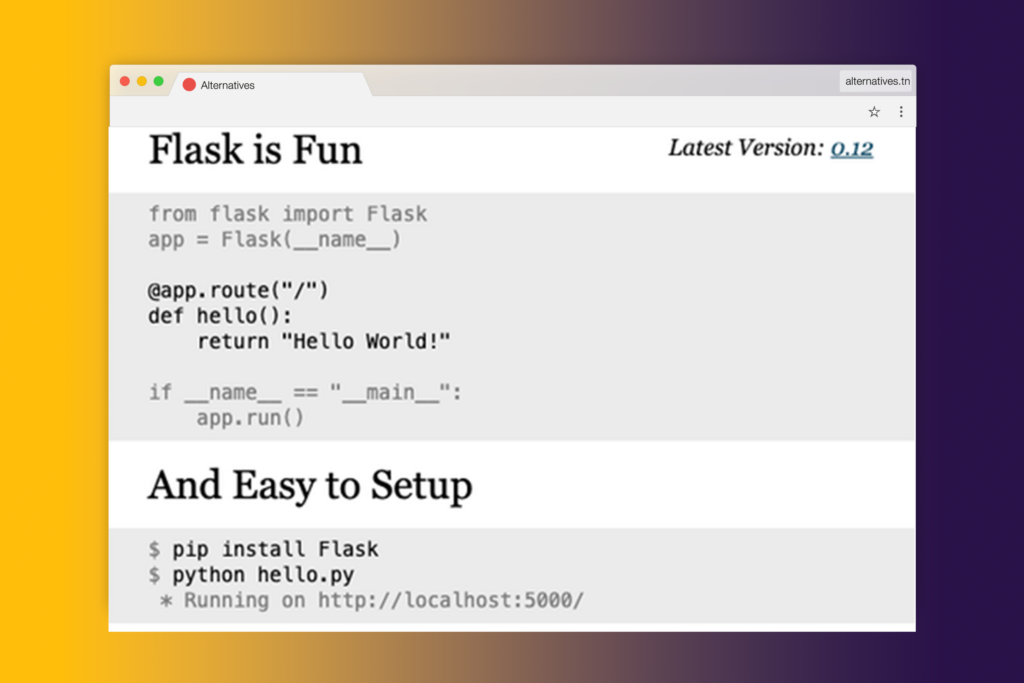The image size is (1024, 683).
Task: Minimize the window using yellow button
Action: [x=142, y=81]
